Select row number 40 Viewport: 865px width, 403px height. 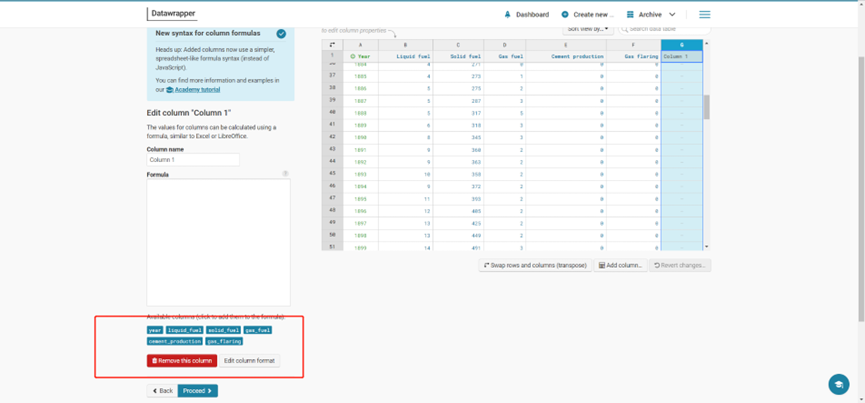332,112
